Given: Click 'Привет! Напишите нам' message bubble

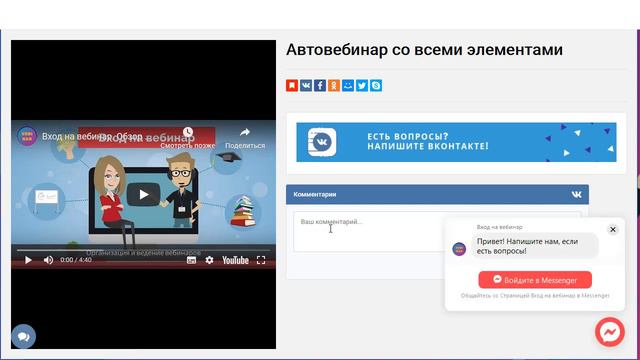Looking at the screenshot, I should coord(535,246).
